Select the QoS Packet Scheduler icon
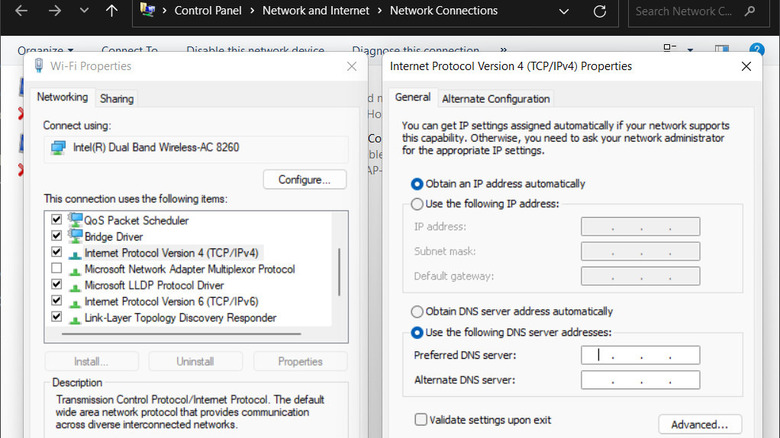The image size is (780, 438). pyautogui.click(x=76, y=220)
